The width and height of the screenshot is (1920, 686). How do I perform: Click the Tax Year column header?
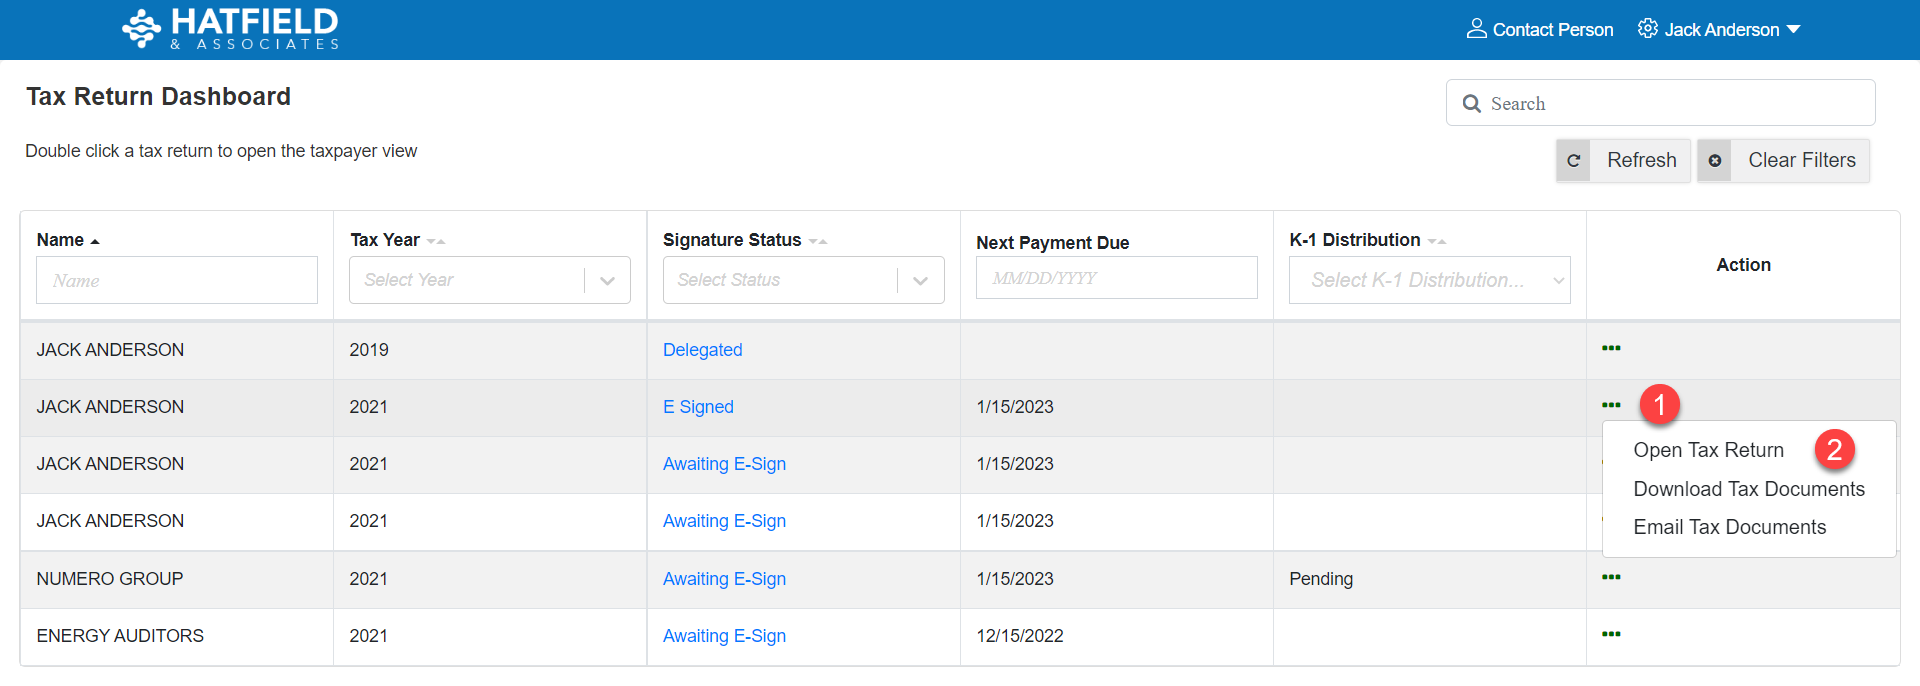(385, 240)
